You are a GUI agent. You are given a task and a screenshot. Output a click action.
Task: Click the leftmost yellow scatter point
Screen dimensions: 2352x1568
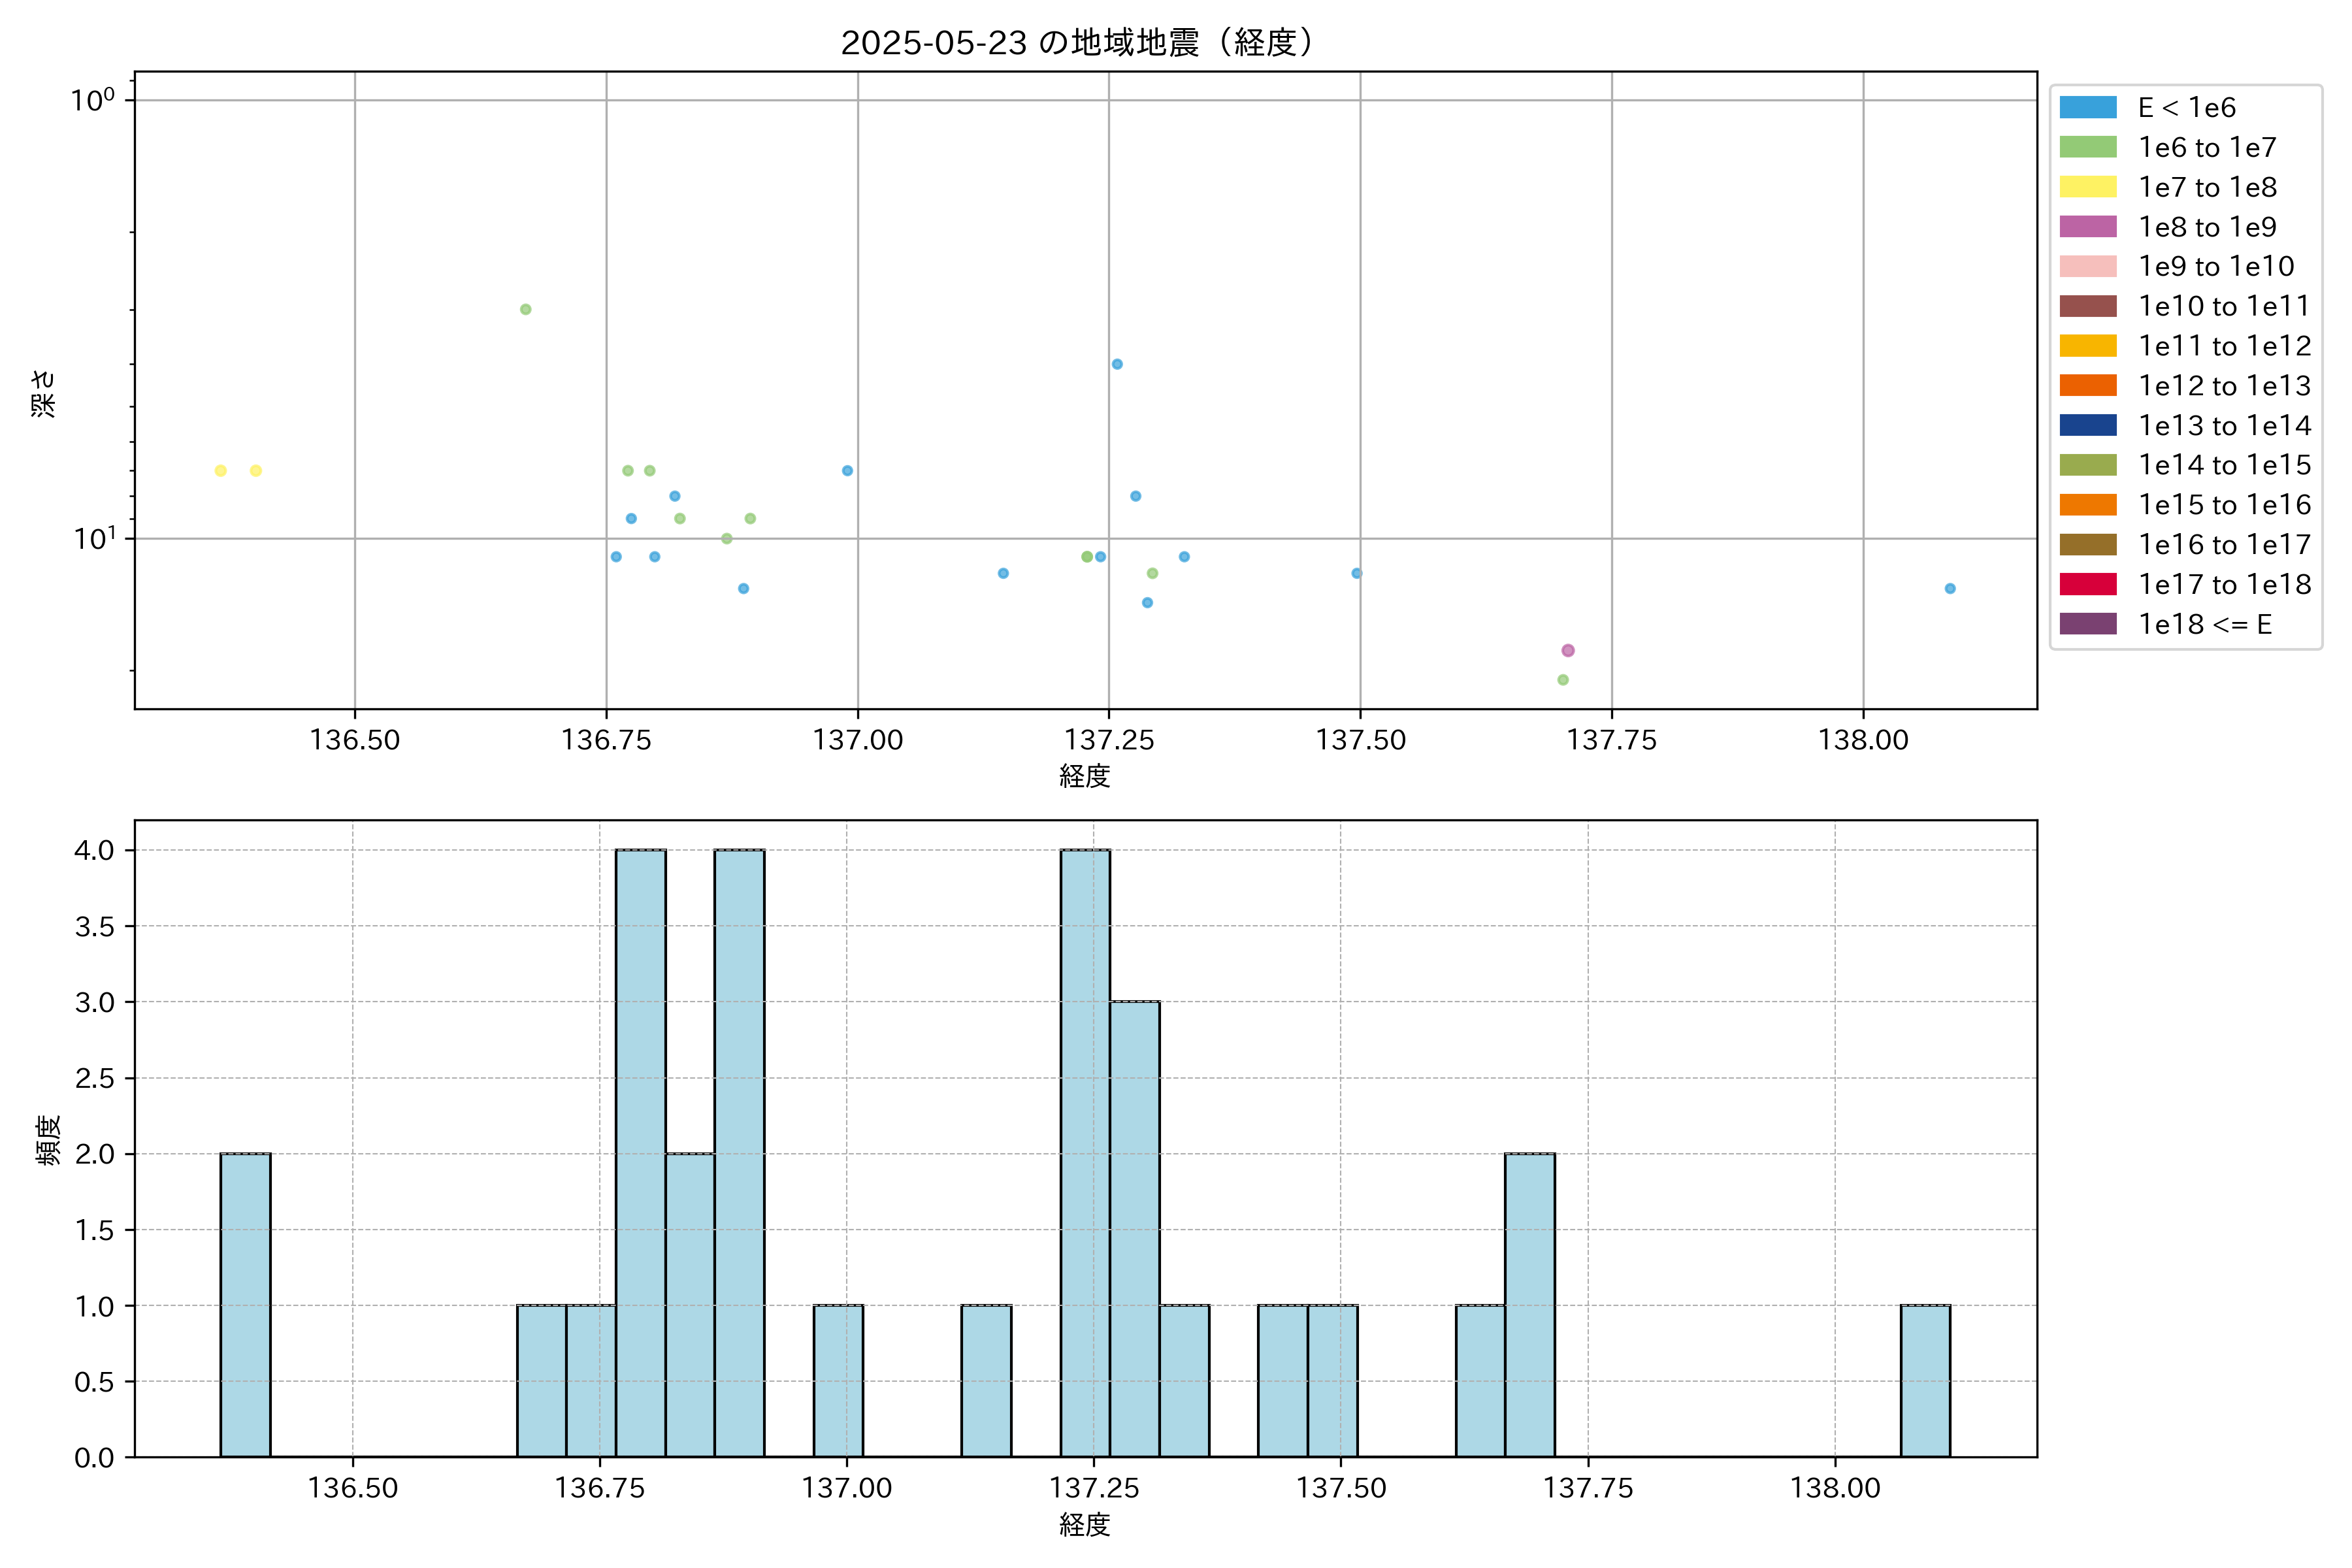pyautogui.click(x=221, y=471)
